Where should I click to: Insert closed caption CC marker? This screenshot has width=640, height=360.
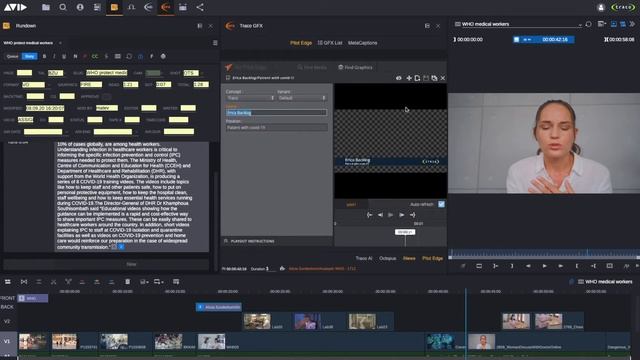[95, 56]
